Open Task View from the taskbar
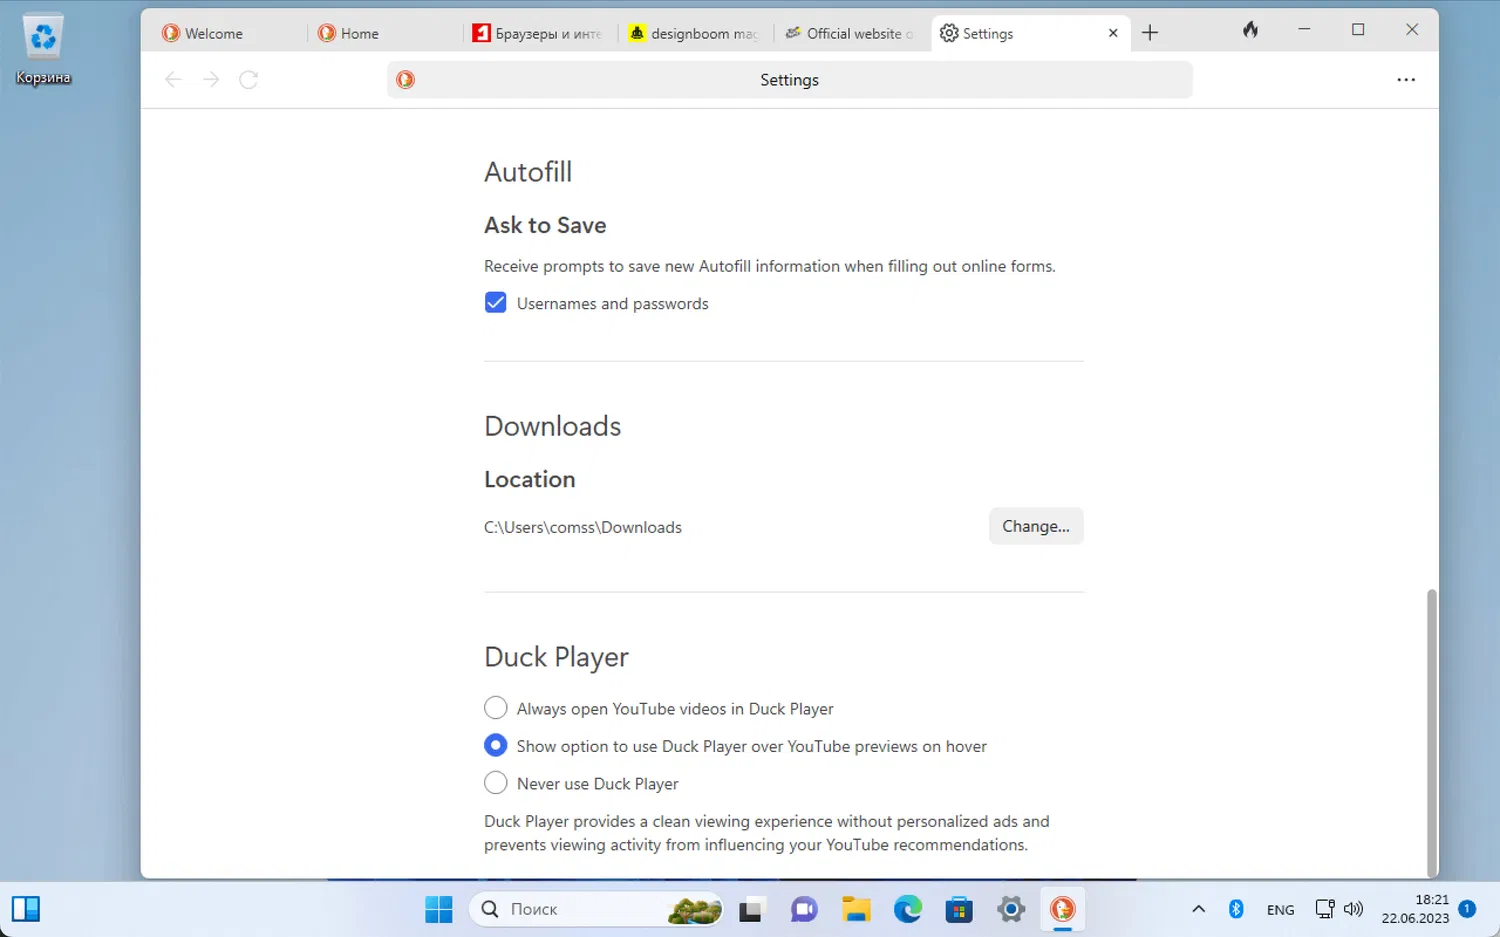The image size is (1500, 937). (x=750, y=909)
